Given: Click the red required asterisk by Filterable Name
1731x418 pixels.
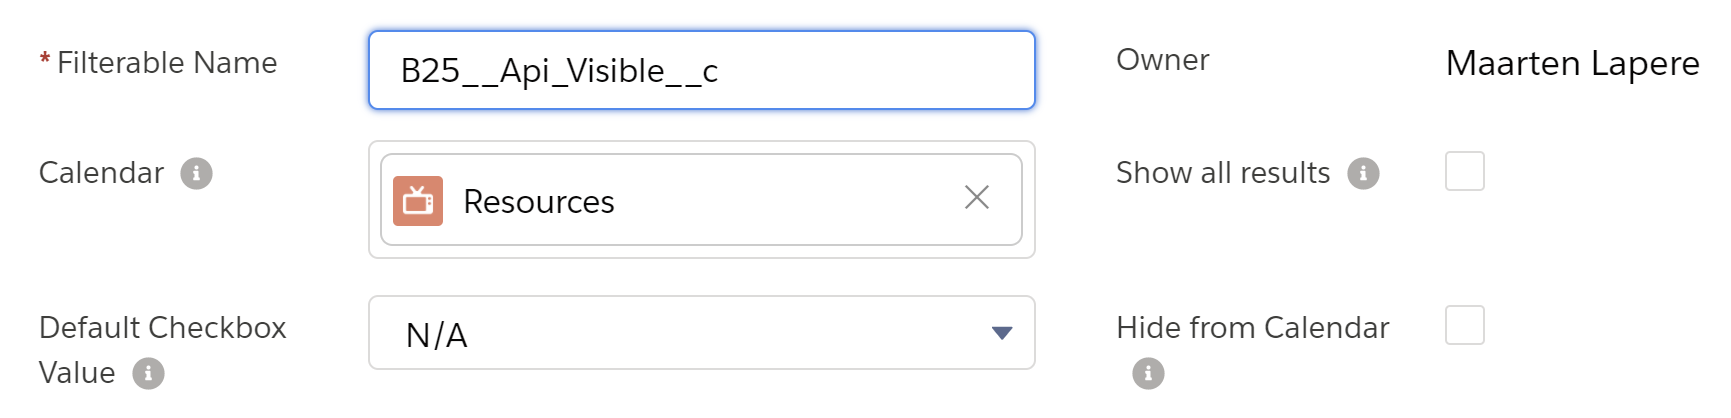Looking at the screenshot, I should pos(45,61).
